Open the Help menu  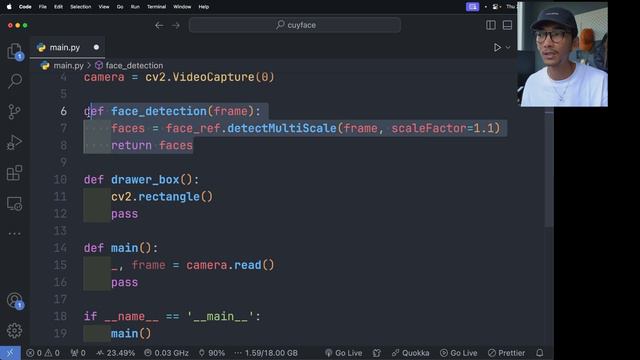point(204,7)
